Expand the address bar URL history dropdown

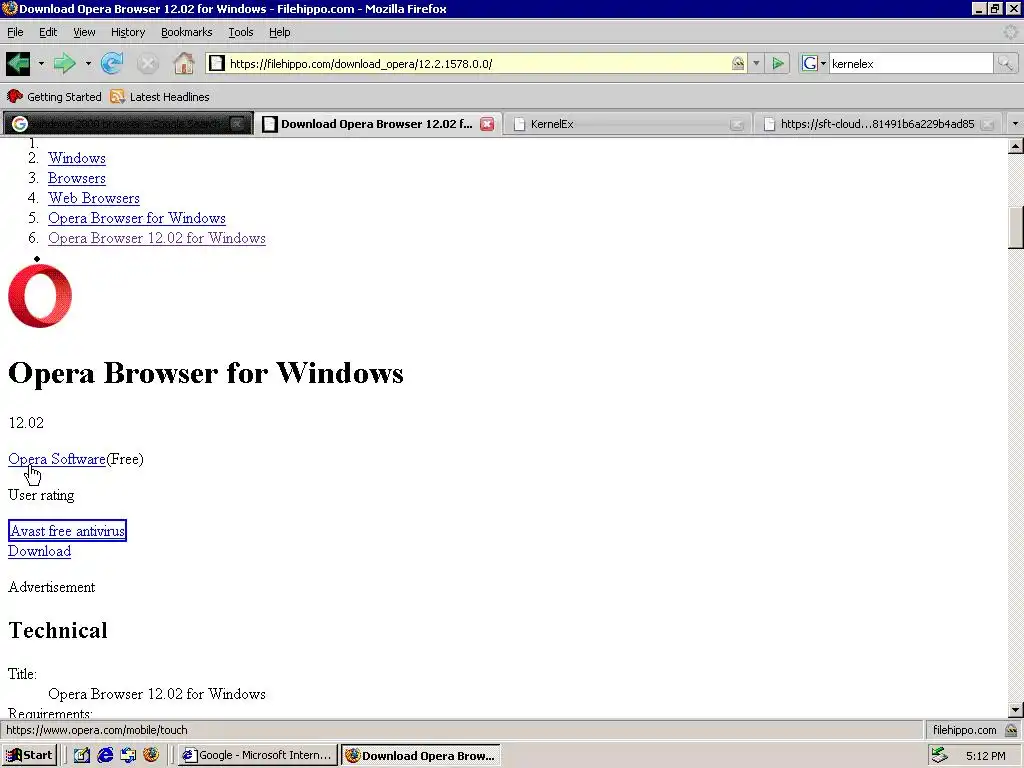pos(756,63)
